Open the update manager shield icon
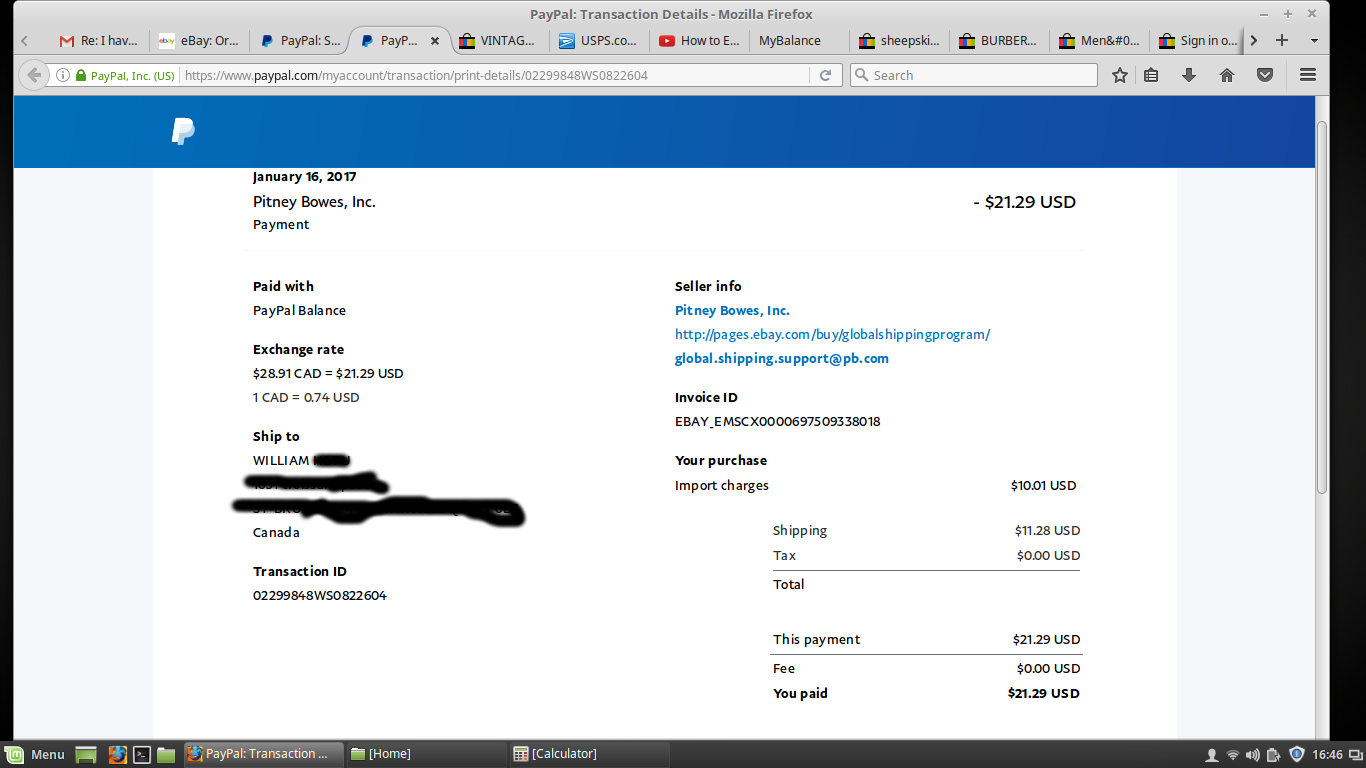 [1296, 754]
